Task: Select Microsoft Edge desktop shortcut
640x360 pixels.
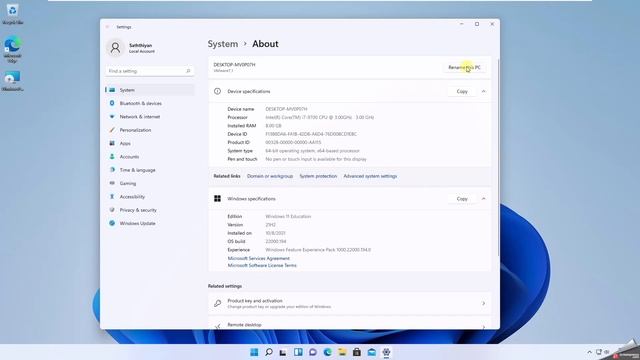Action: coord(12,49)
